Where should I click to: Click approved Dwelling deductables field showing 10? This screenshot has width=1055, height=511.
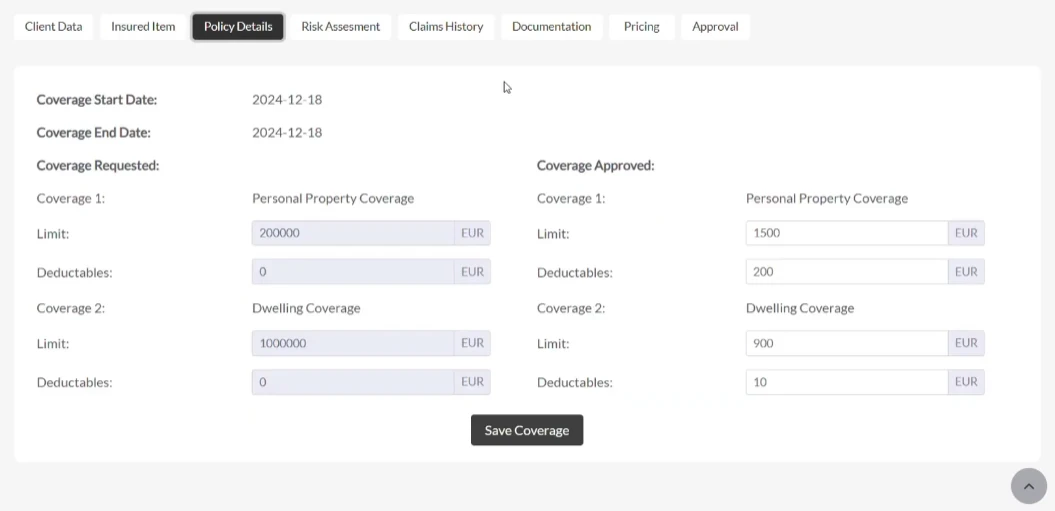847,382
